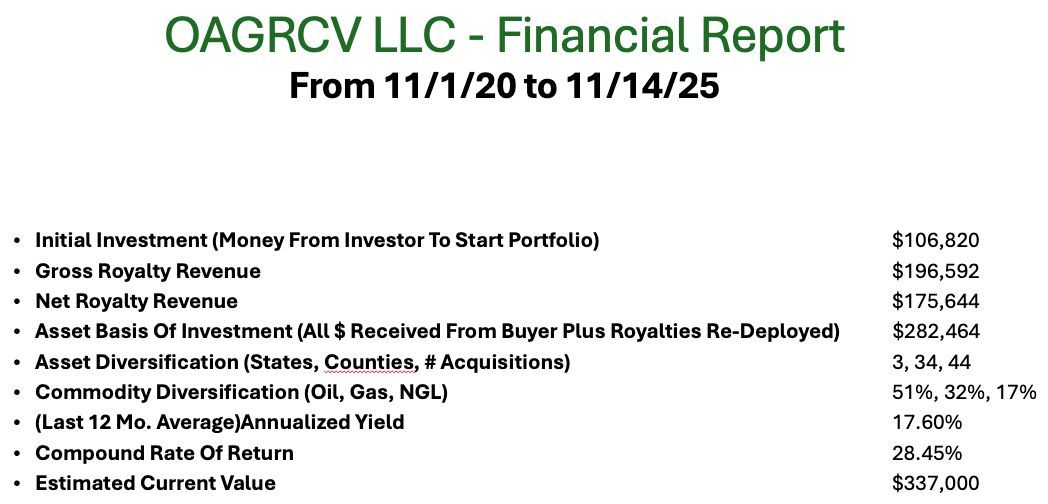Image resolution: width=1048 pixels, height=504 pixels.
Task: Click the $175,644 net revenue amount
Action: [x=935, y=301]
